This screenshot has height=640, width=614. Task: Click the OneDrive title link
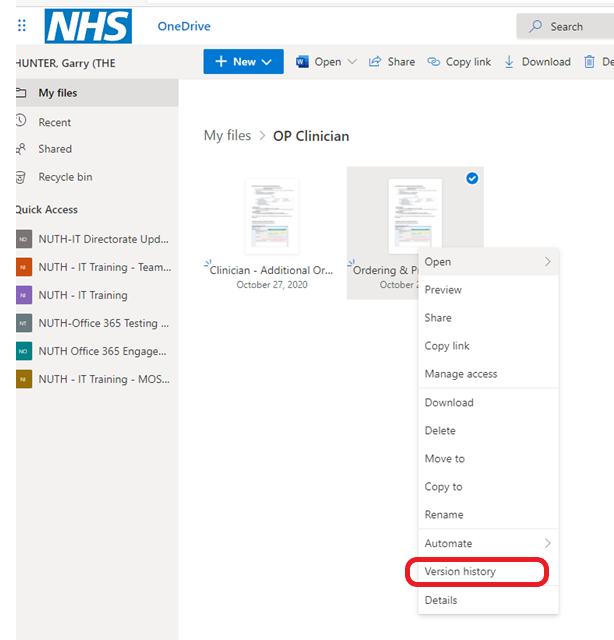click(184, 26)
